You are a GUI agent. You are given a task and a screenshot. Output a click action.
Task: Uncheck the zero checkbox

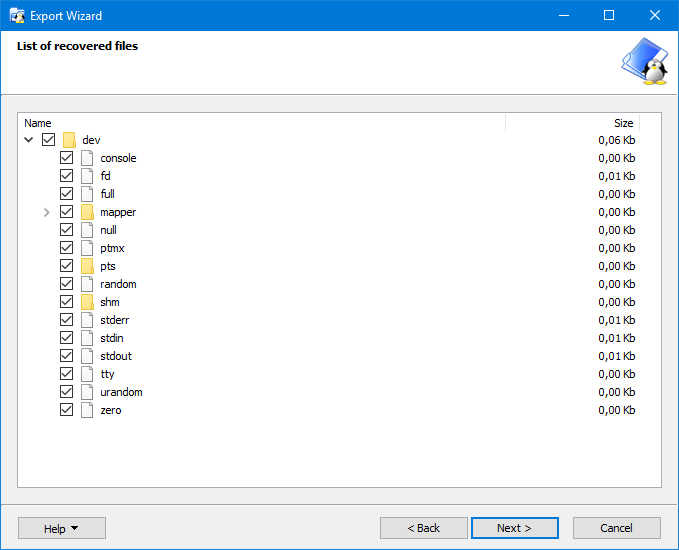[66, 410]
